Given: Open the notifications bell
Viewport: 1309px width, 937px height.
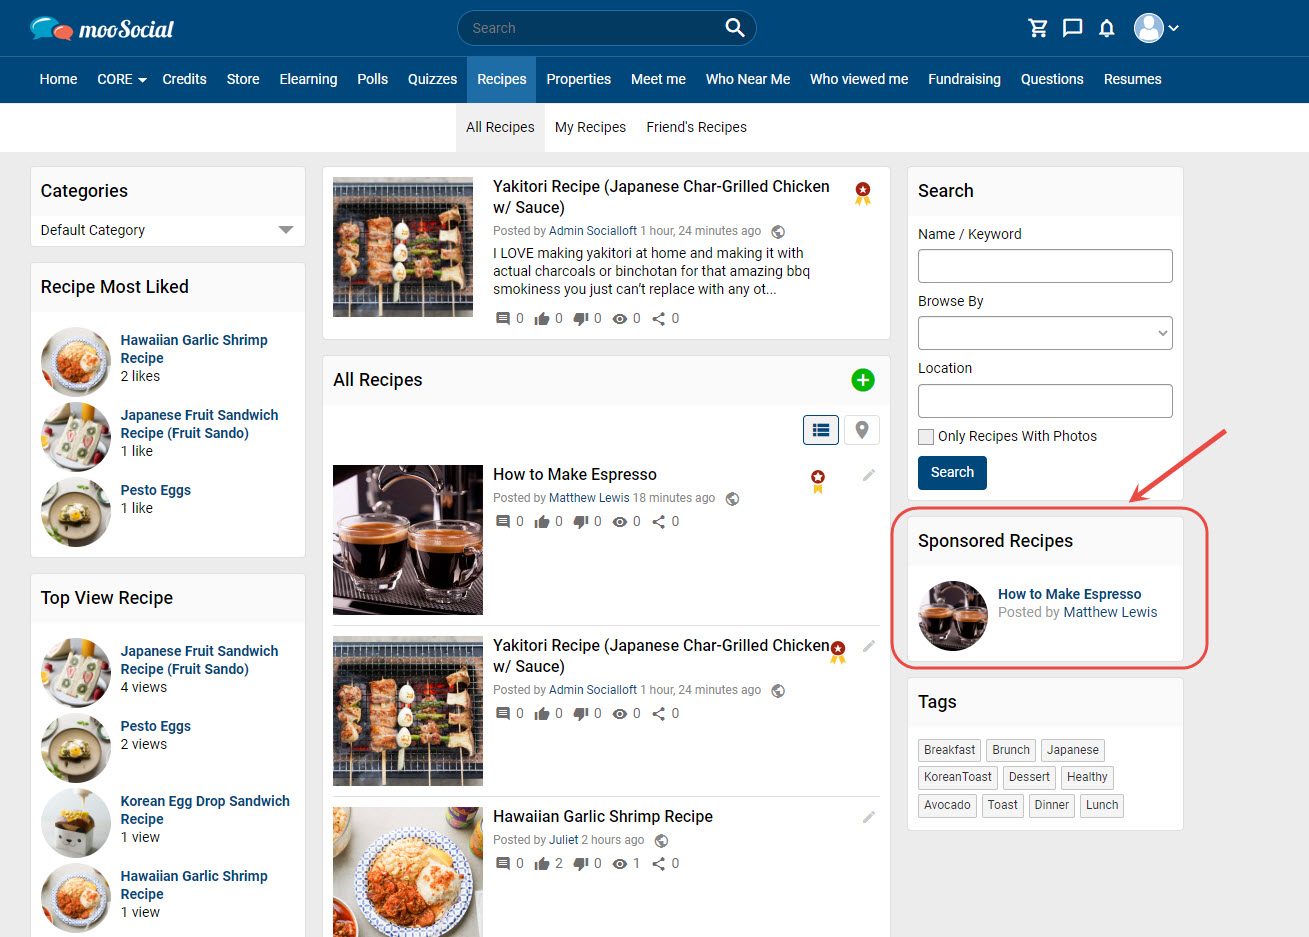Looking at the screenshot, I should (x=1106, y=28).
